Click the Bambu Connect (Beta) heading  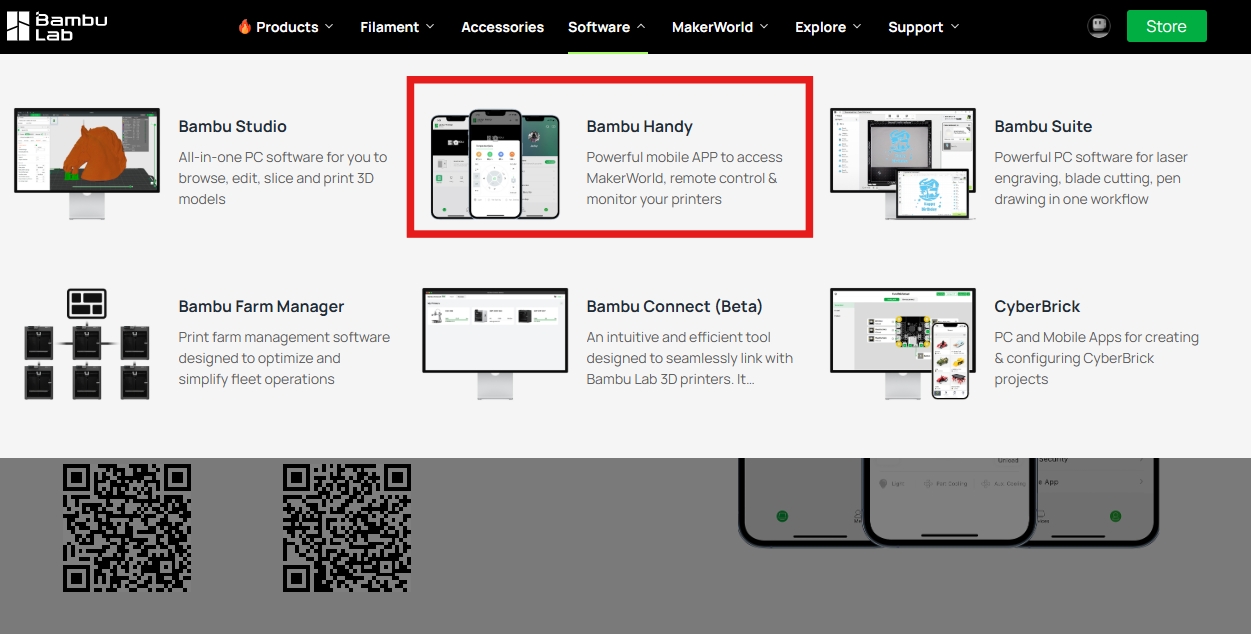point(674,306)
